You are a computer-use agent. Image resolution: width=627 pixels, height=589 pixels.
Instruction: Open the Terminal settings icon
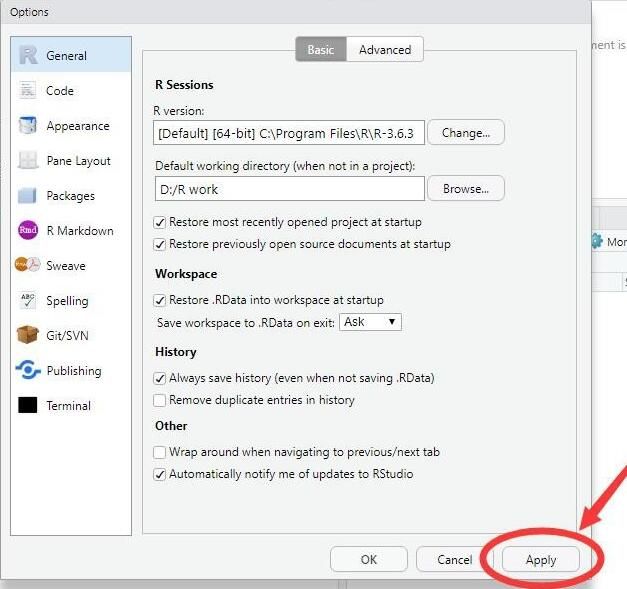coord(28,406)
